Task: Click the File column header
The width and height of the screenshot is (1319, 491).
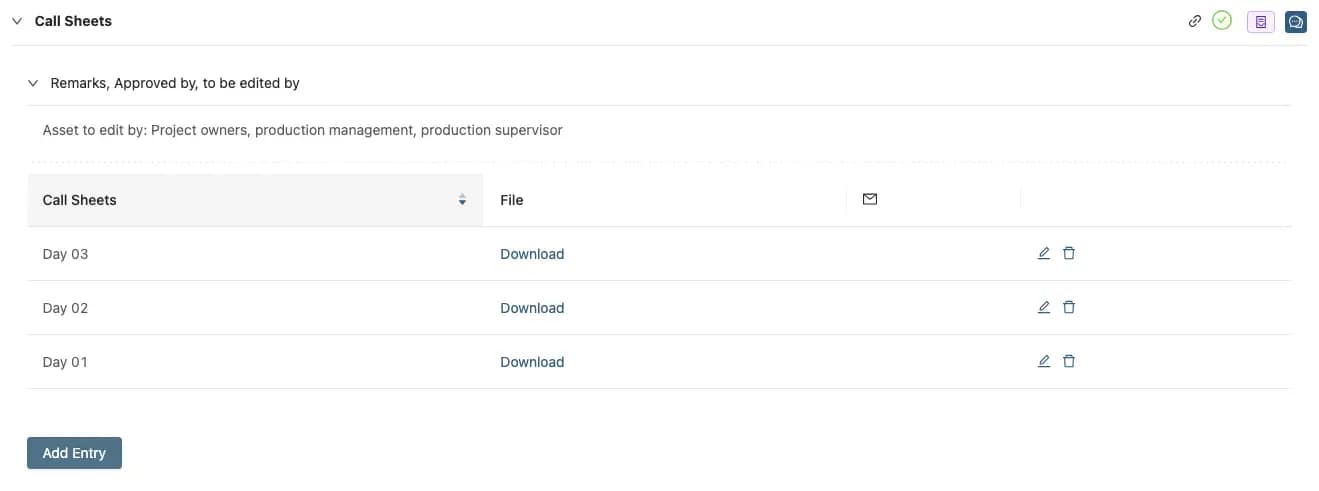Action: (512, 200)
